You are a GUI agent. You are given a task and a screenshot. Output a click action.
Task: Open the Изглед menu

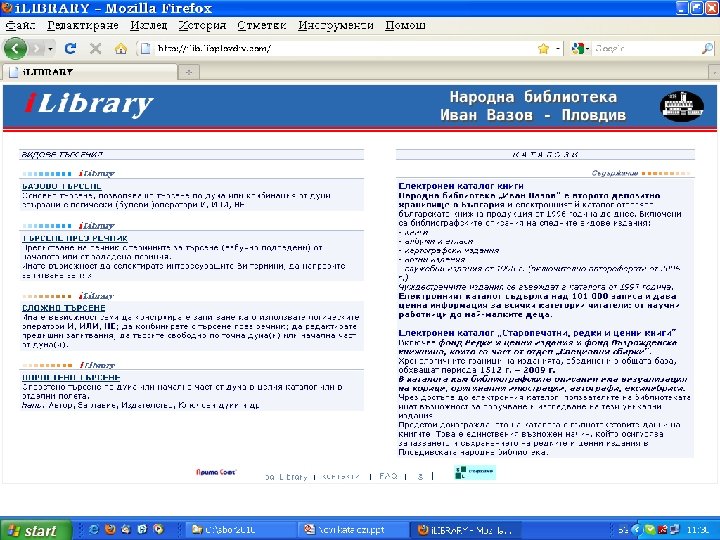click(148, 25)
